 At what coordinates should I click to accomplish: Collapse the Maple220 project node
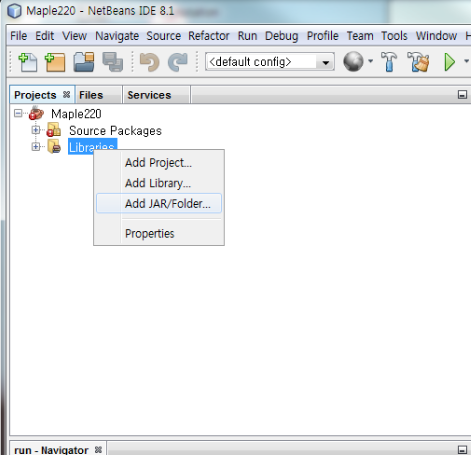[x=18, y=114]
